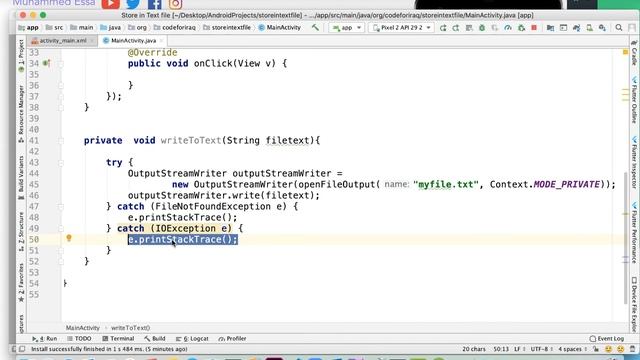
Task: Open the Structure side panel
Action: 21,231
